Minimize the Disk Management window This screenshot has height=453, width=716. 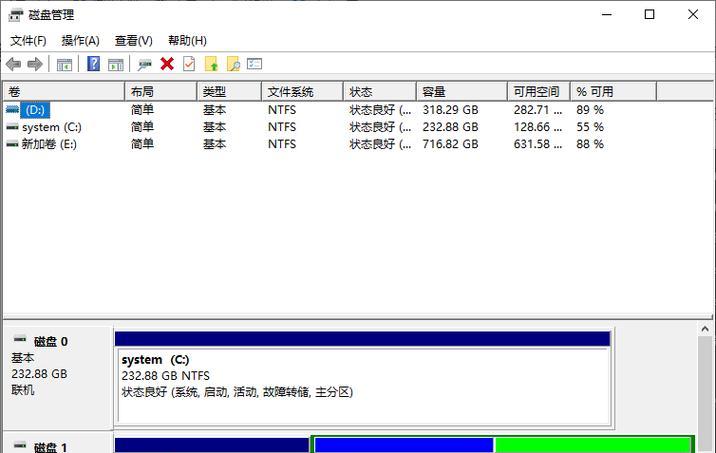pos(606,15)
